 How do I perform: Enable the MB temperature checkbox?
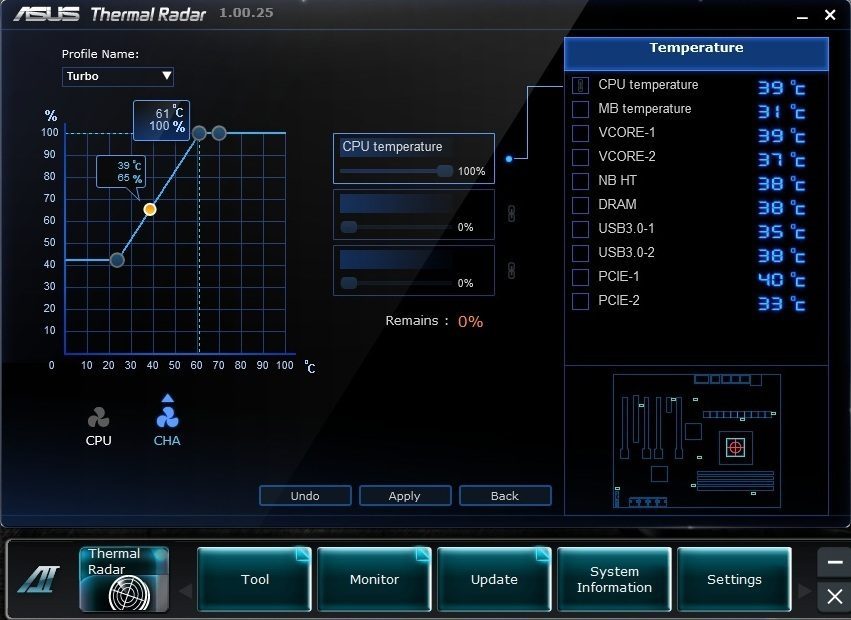(580, 109)
